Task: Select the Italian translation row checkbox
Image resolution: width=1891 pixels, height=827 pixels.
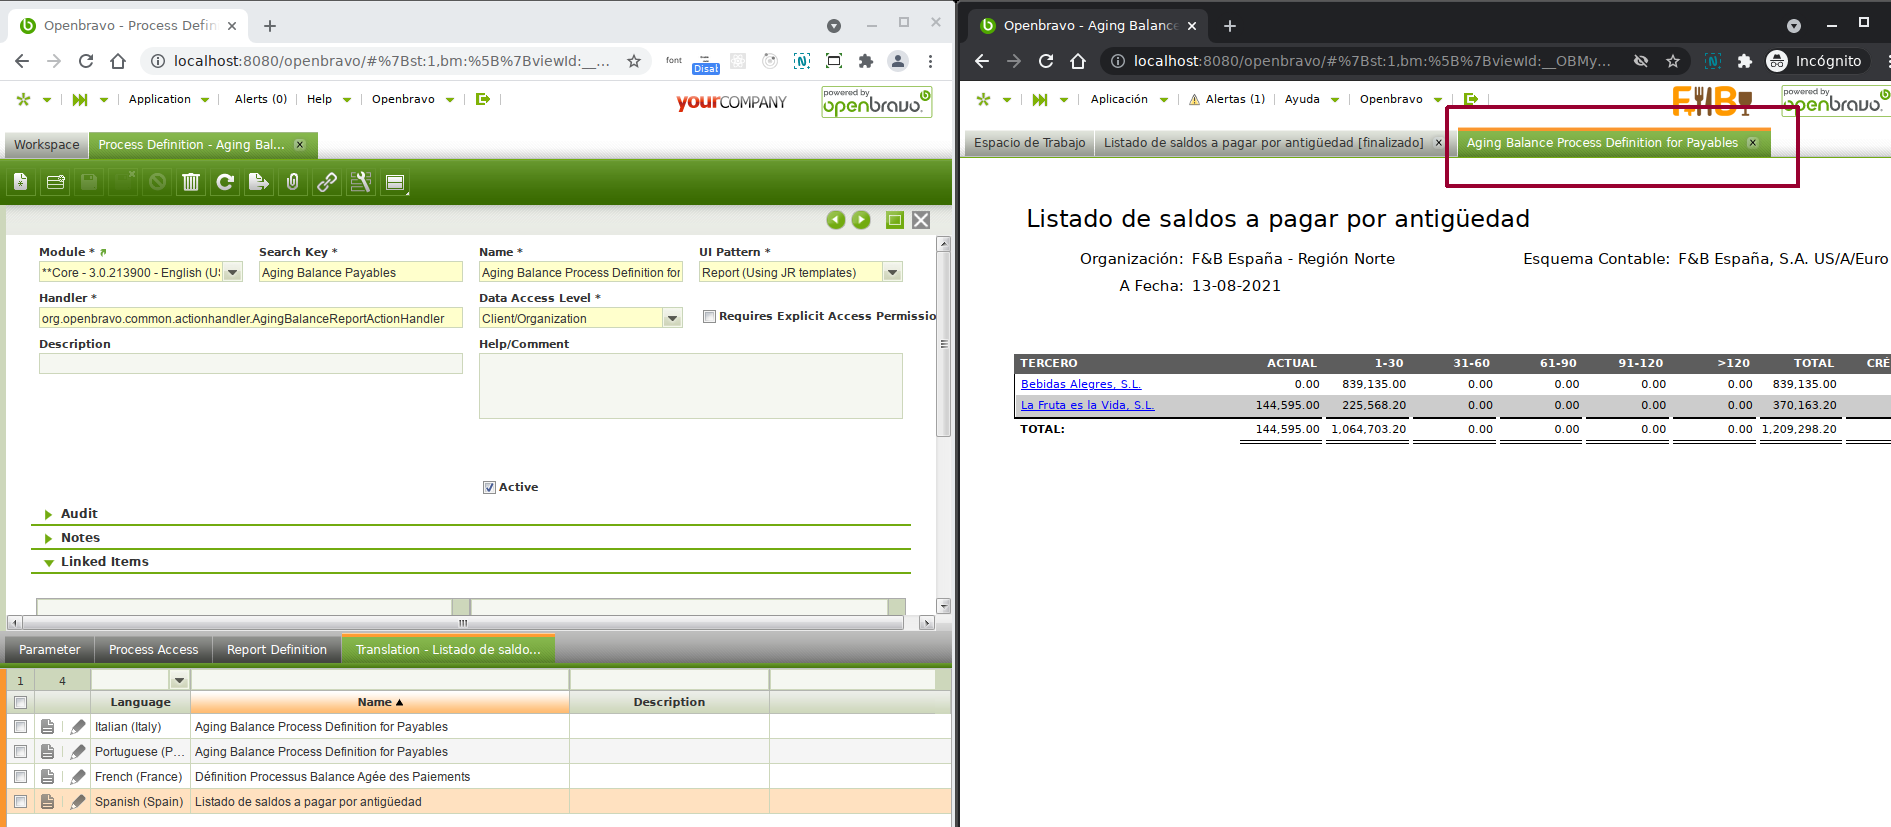Action: [20, 727]
